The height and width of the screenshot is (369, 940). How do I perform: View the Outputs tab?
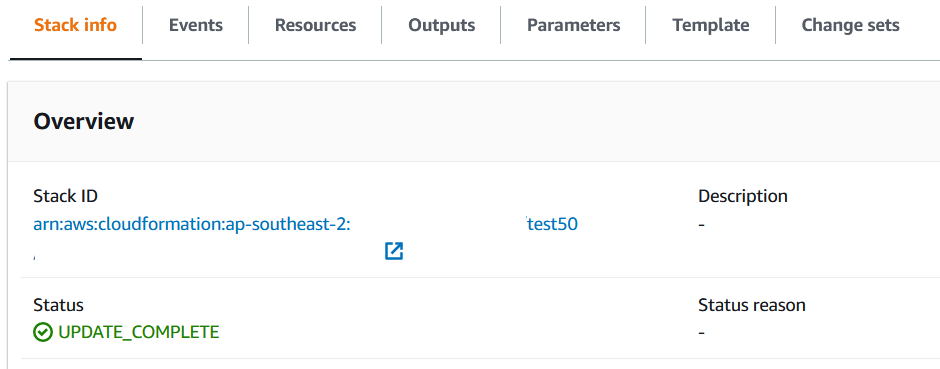point(441,25)
